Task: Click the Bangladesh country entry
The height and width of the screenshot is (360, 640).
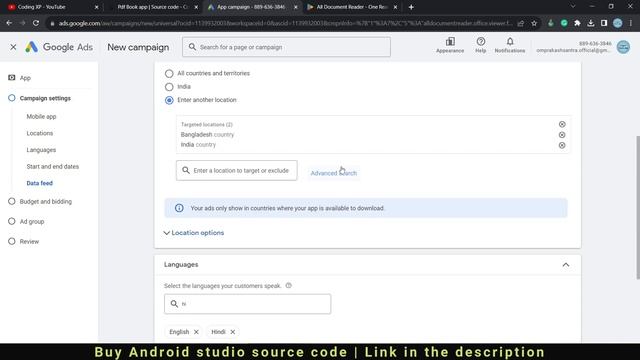Action: coord(207,135)
